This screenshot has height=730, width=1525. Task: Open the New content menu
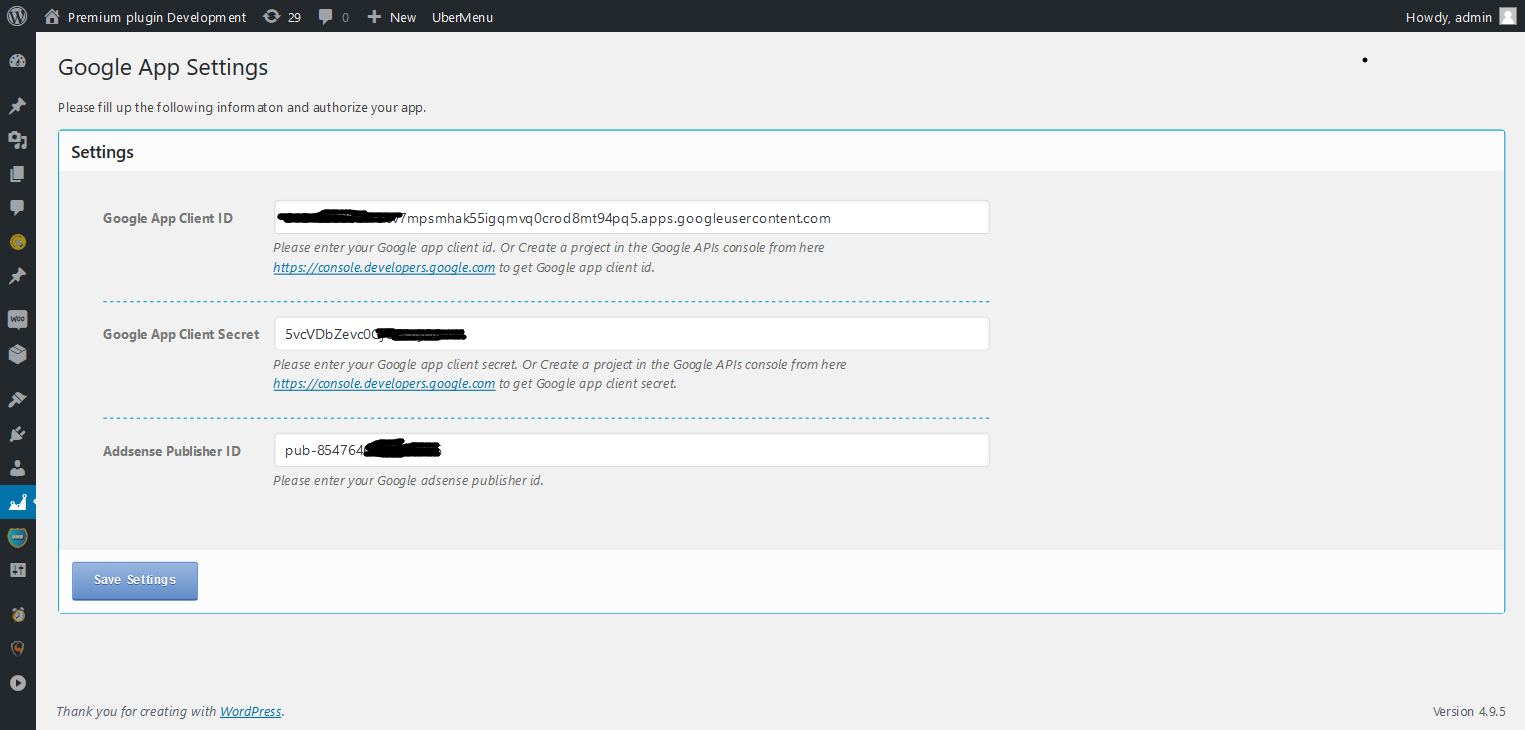coord(392,17)
